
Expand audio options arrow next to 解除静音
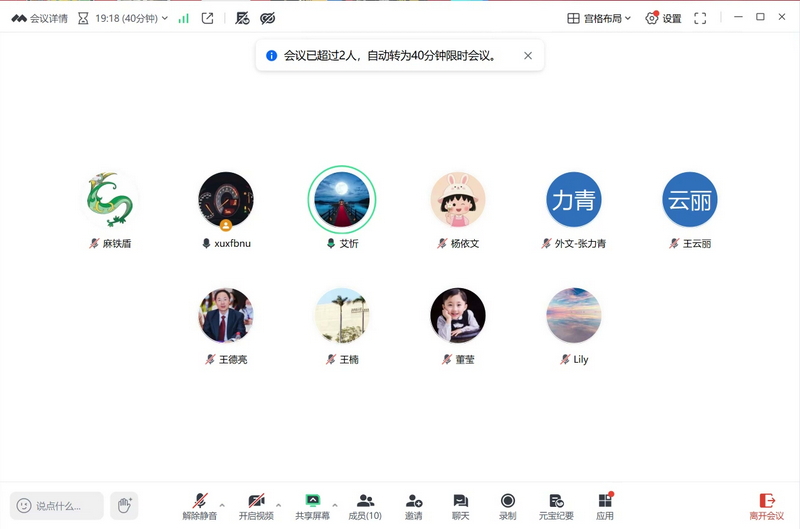coord(222,506)
